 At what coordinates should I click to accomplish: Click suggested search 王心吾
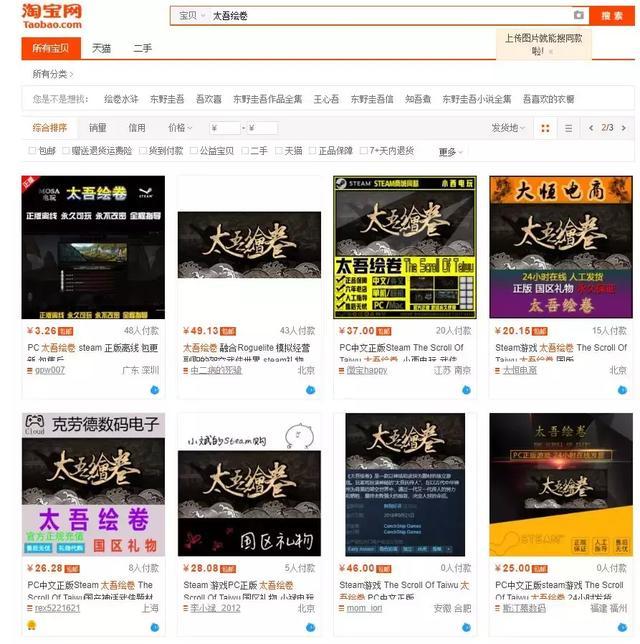click(x=326, y=99)
